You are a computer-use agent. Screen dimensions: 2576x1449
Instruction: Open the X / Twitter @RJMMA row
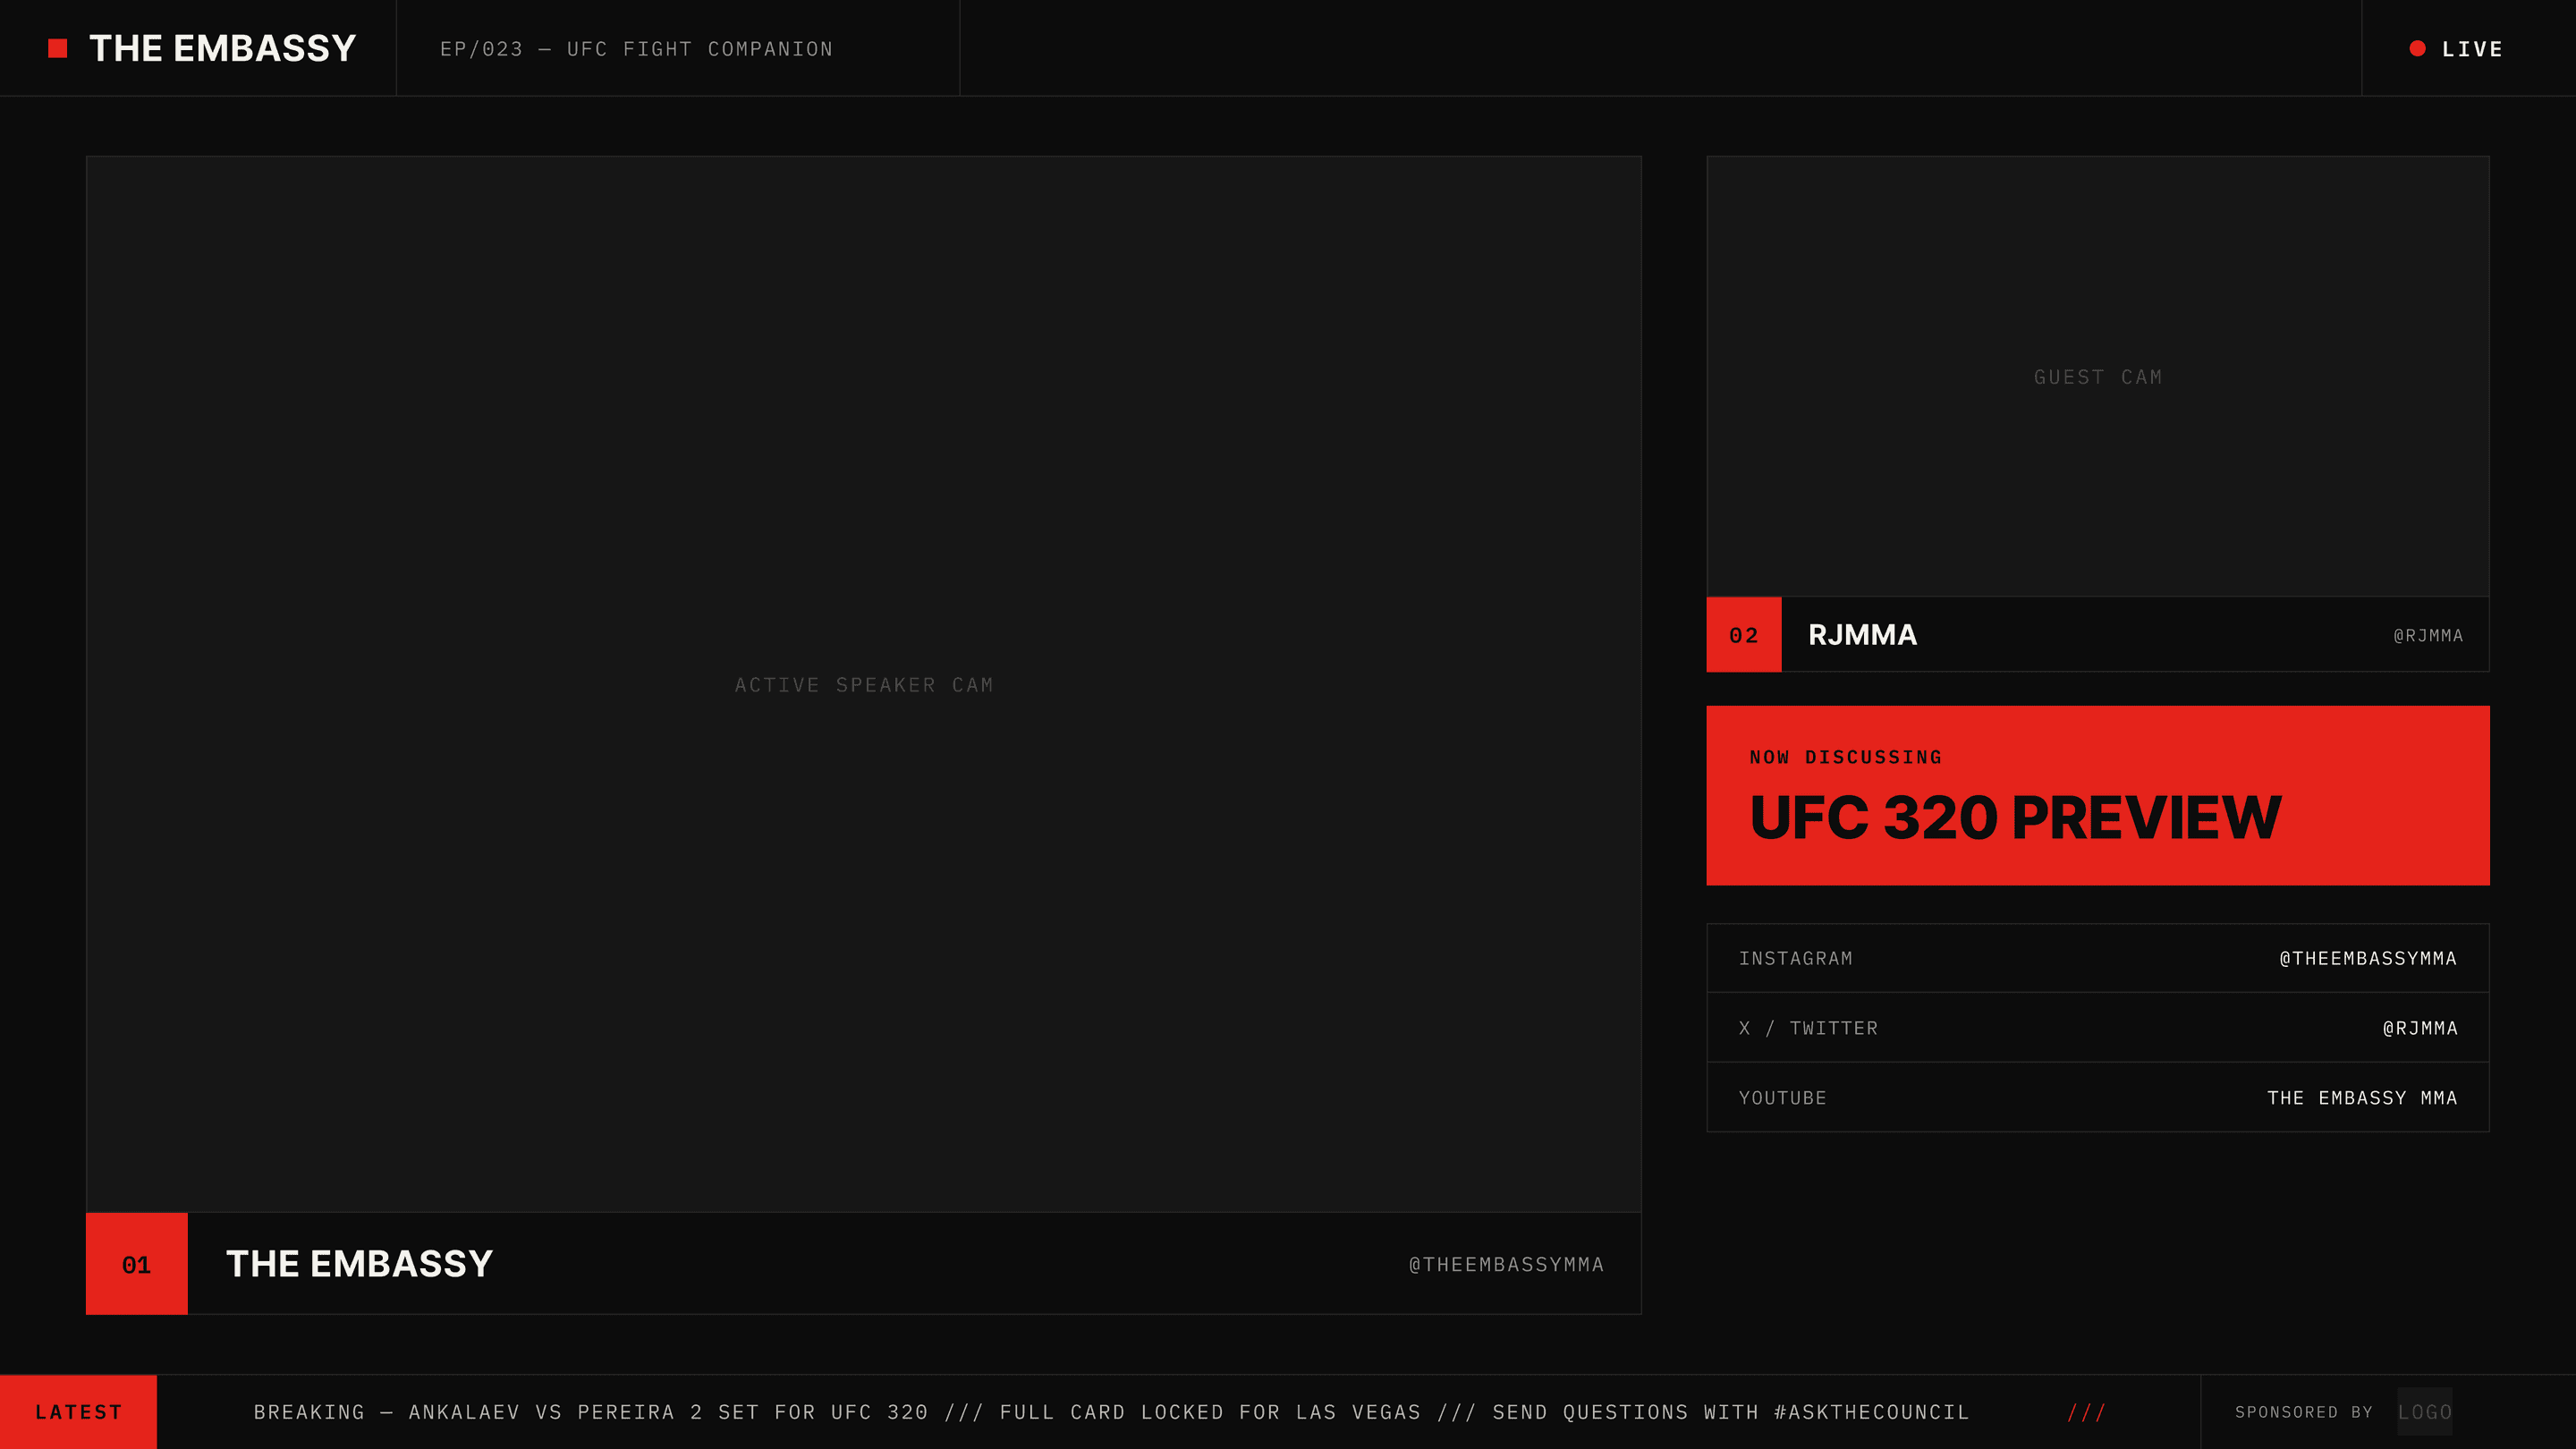click(2098, 1028)
